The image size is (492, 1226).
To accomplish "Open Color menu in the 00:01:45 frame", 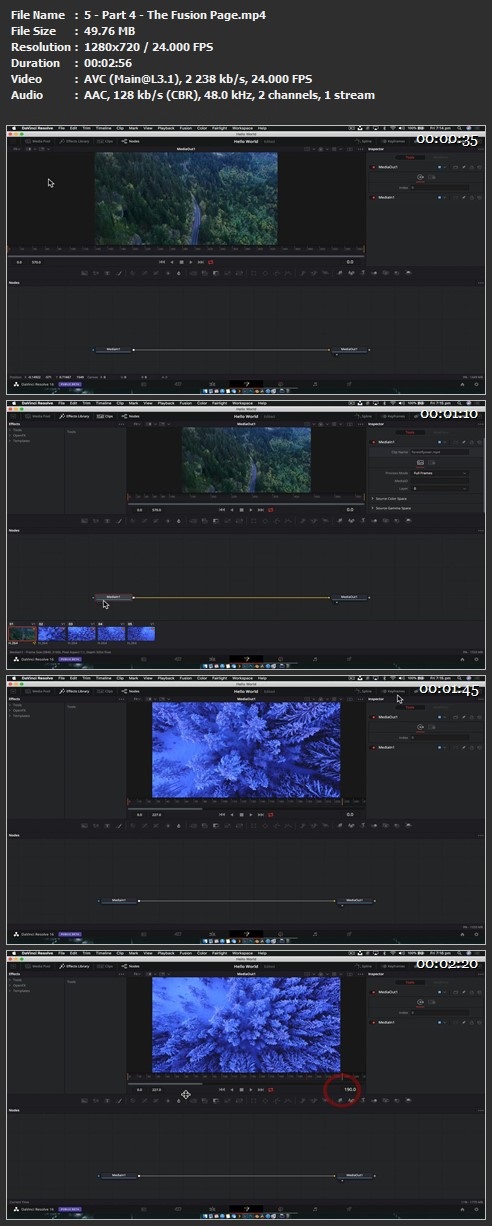I will click(x=201, y=679).
